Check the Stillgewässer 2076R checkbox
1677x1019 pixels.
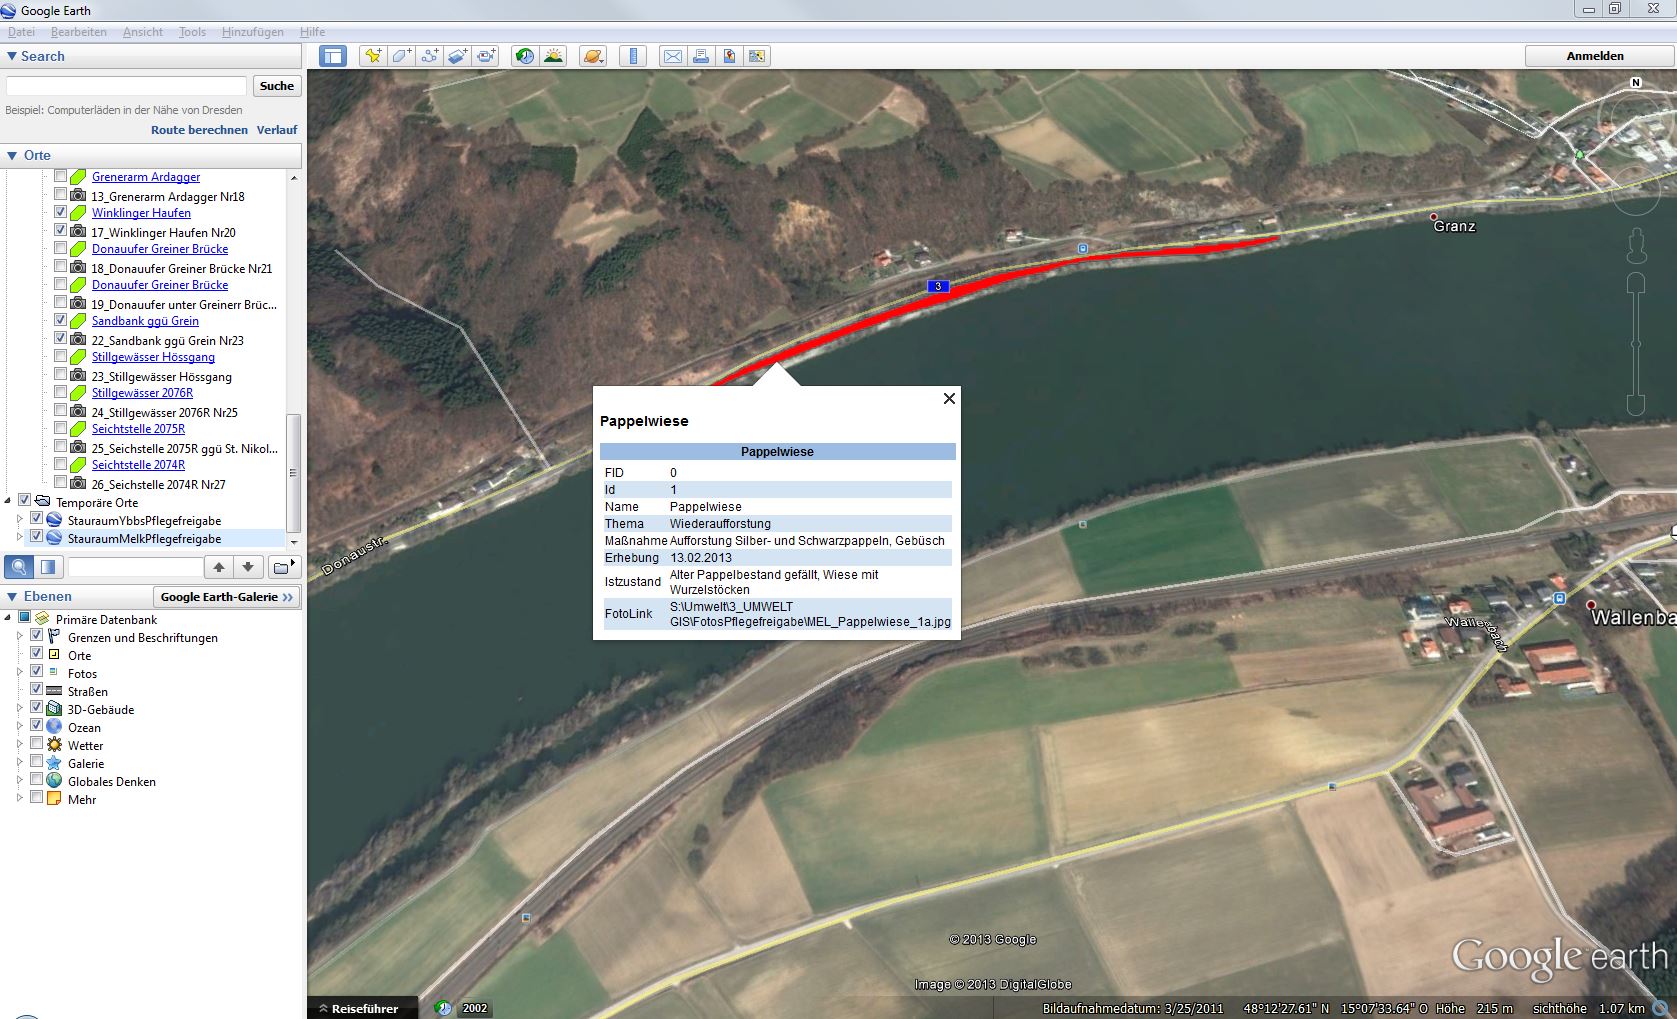[60, 392]
